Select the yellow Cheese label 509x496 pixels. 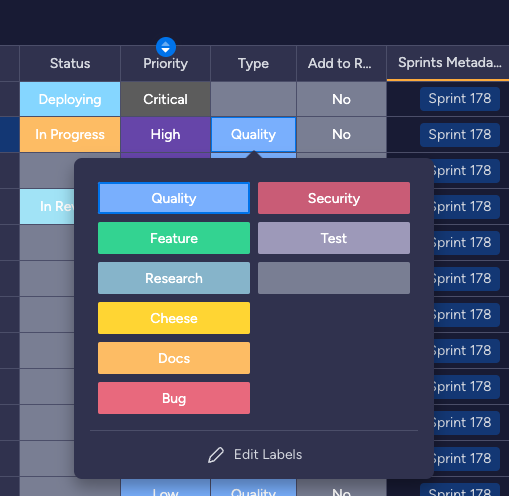pos(174,318)
